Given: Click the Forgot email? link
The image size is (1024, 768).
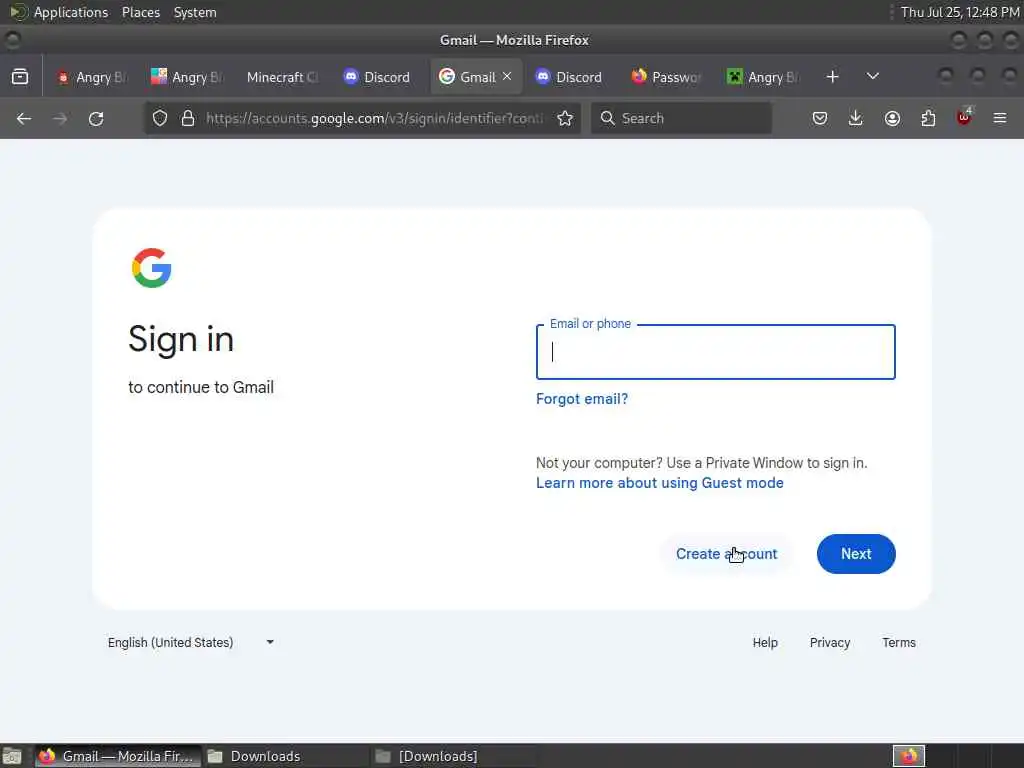Looking at the screenshot, I should 582,399.
